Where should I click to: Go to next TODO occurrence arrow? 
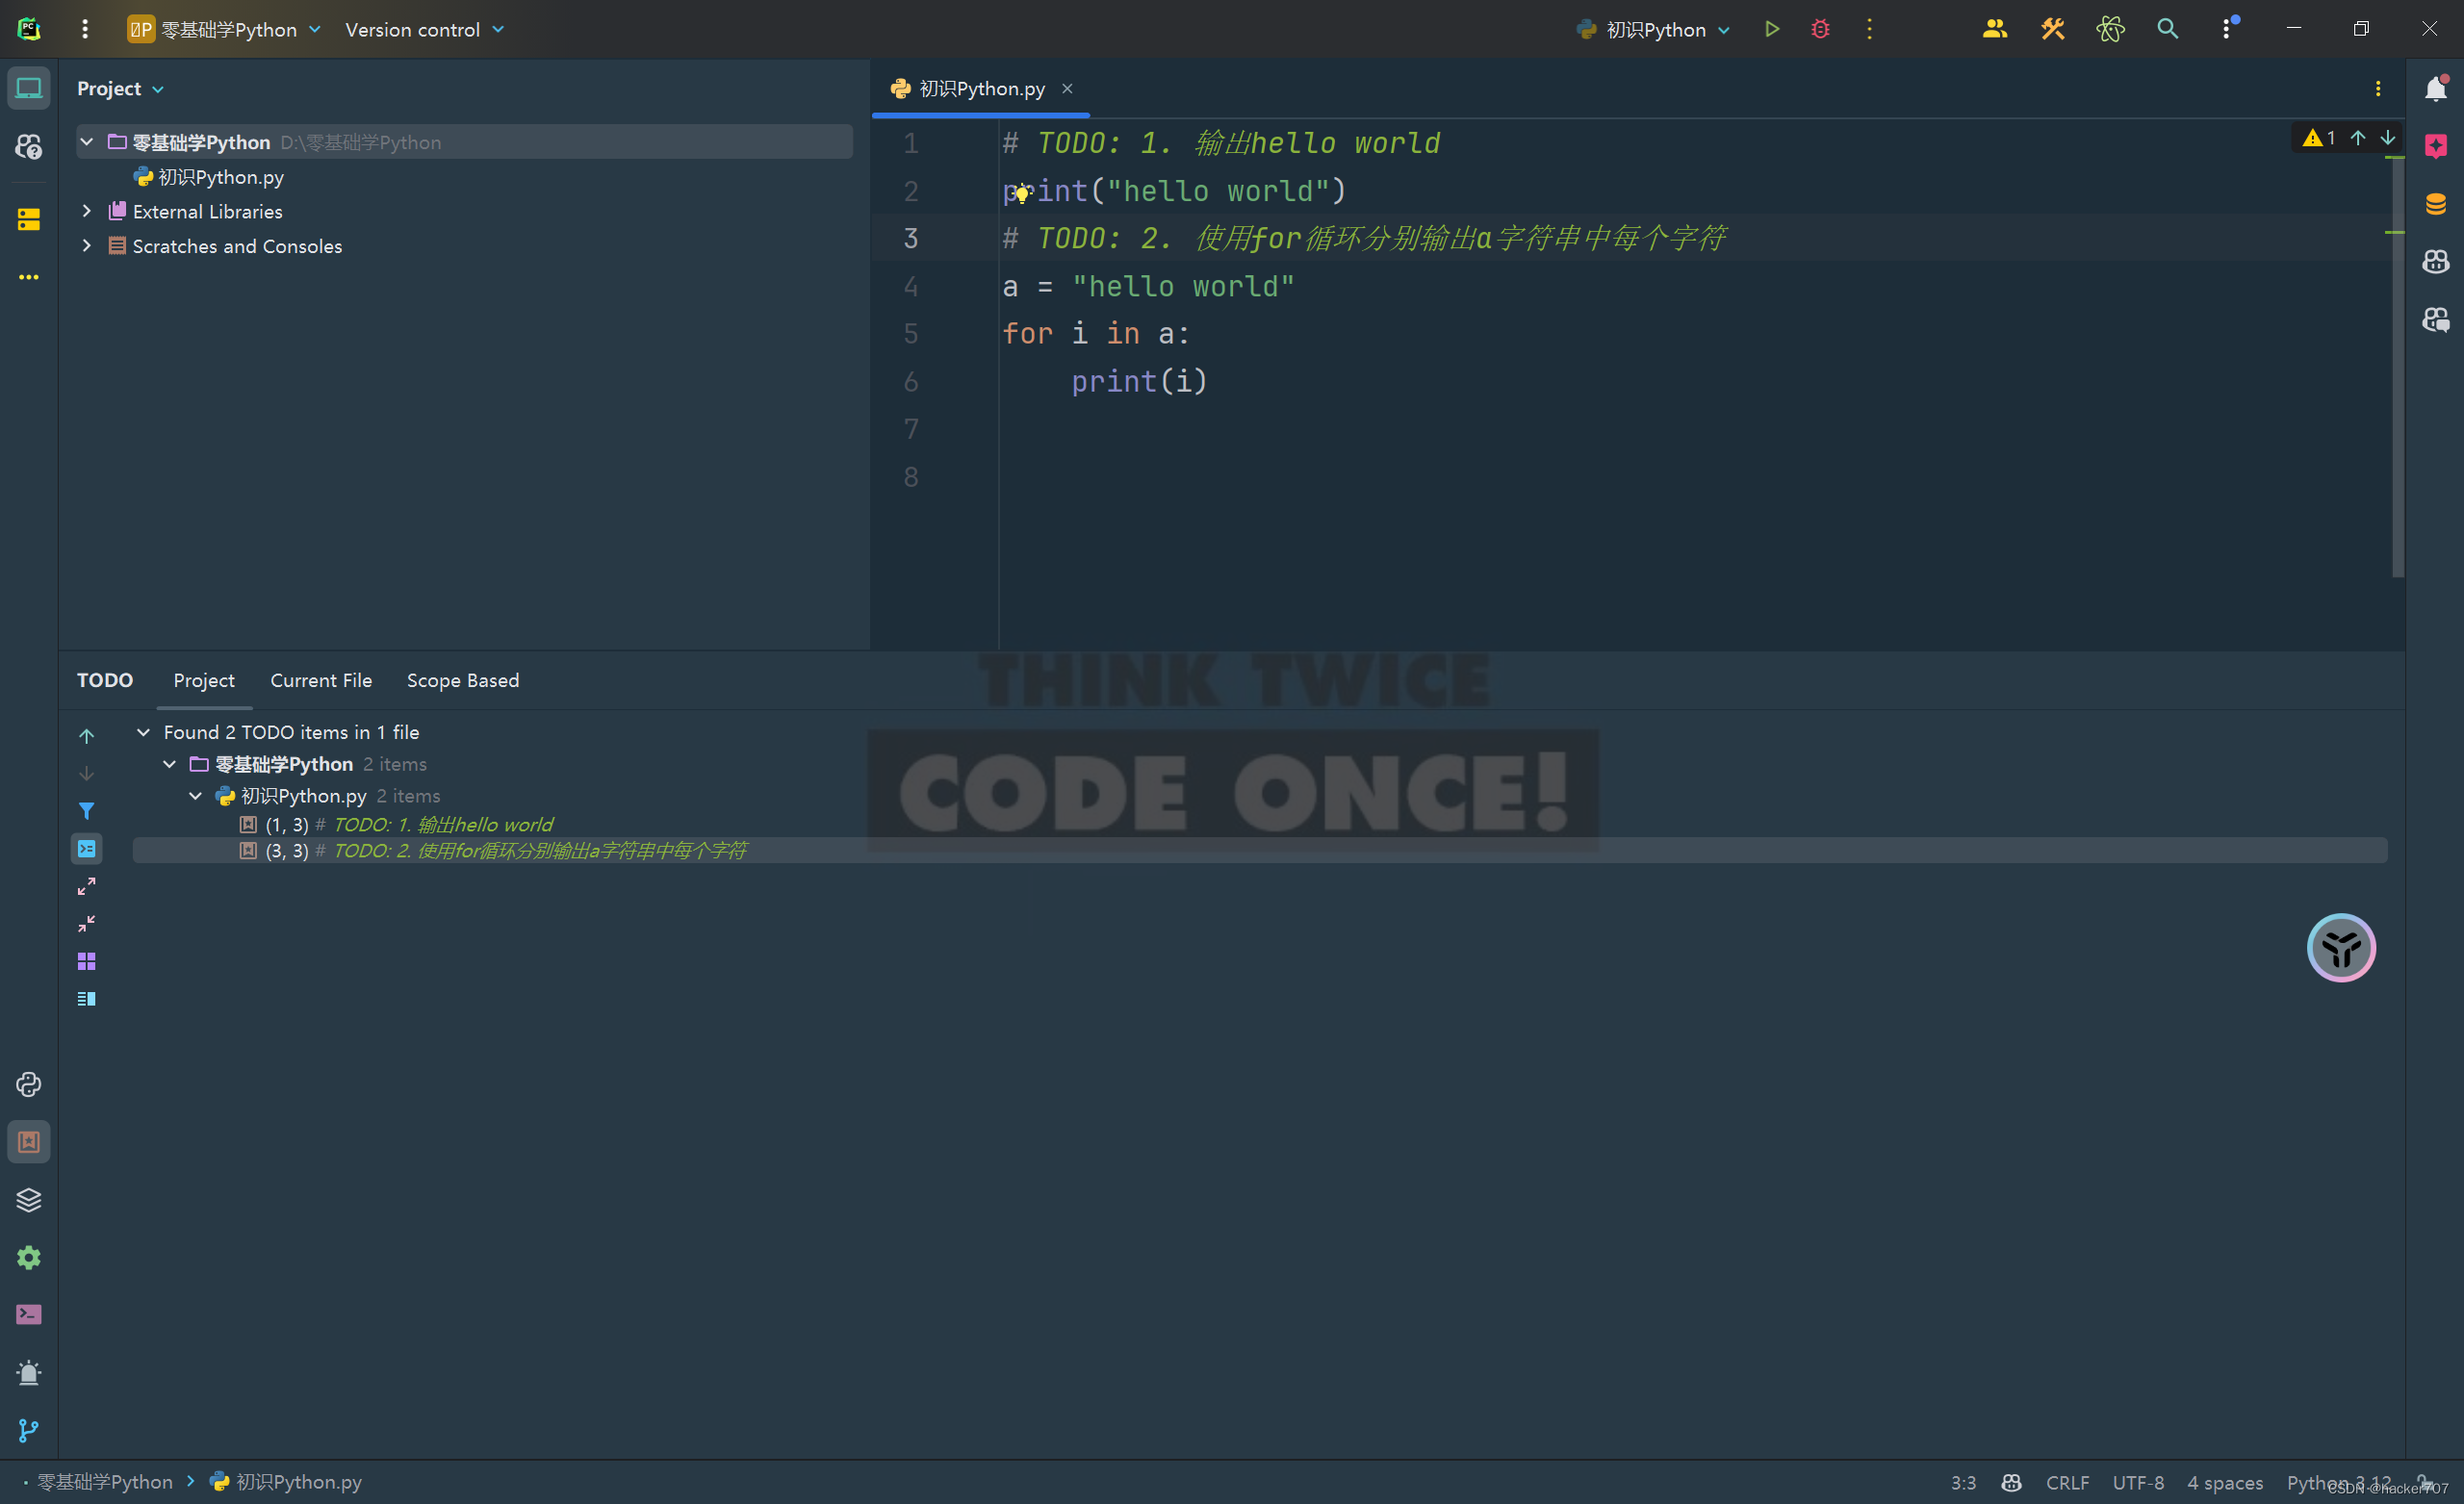(87, 773)
